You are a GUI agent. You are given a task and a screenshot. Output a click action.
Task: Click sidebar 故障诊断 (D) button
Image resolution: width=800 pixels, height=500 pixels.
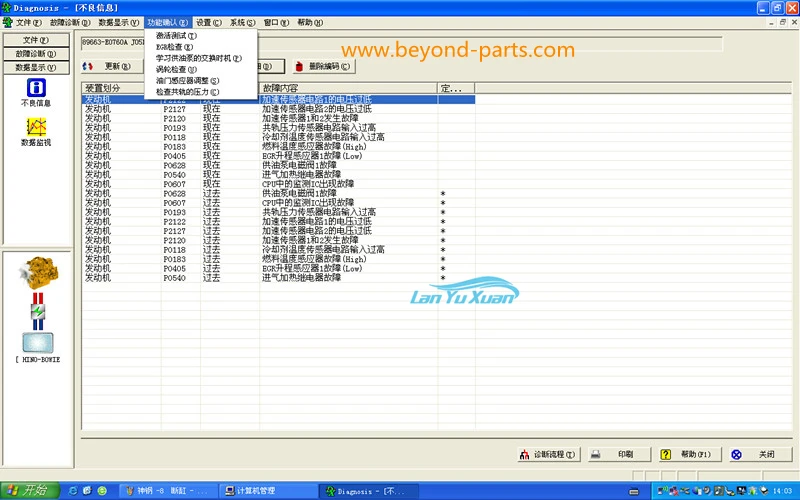tap(36, 54)
